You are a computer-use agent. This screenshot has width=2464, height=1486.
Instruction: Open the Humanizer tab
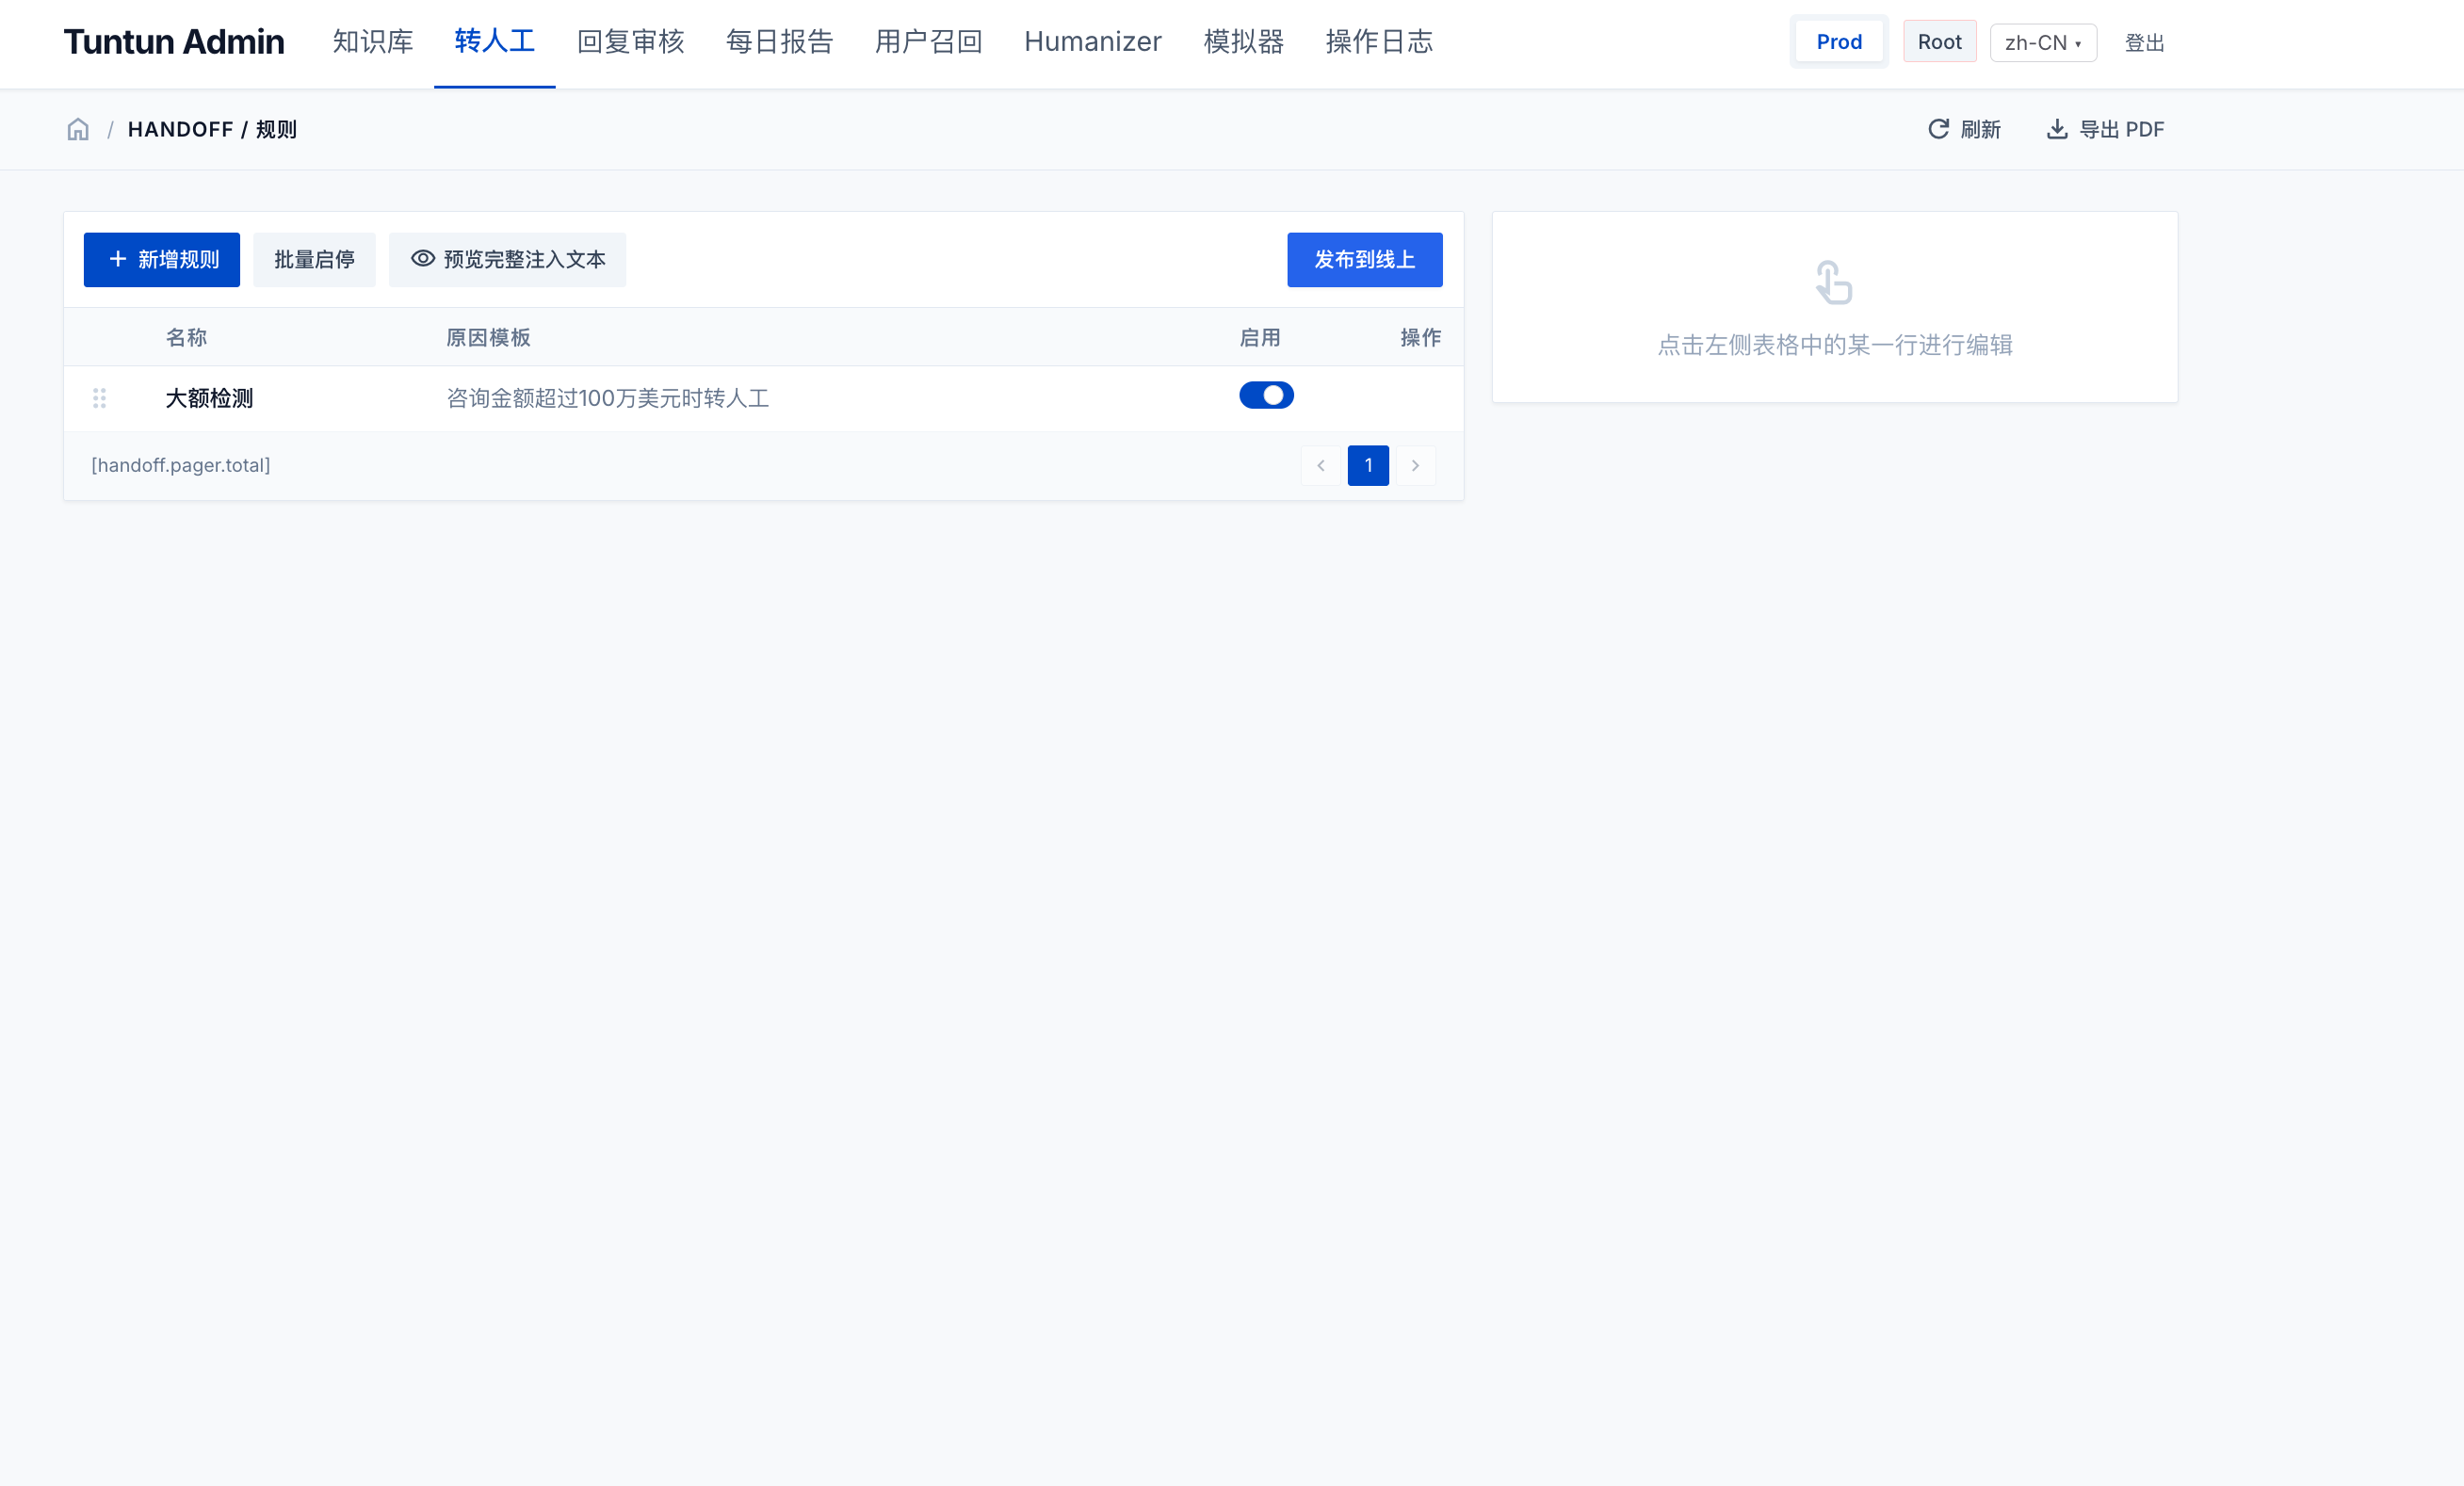point(1093,42)
